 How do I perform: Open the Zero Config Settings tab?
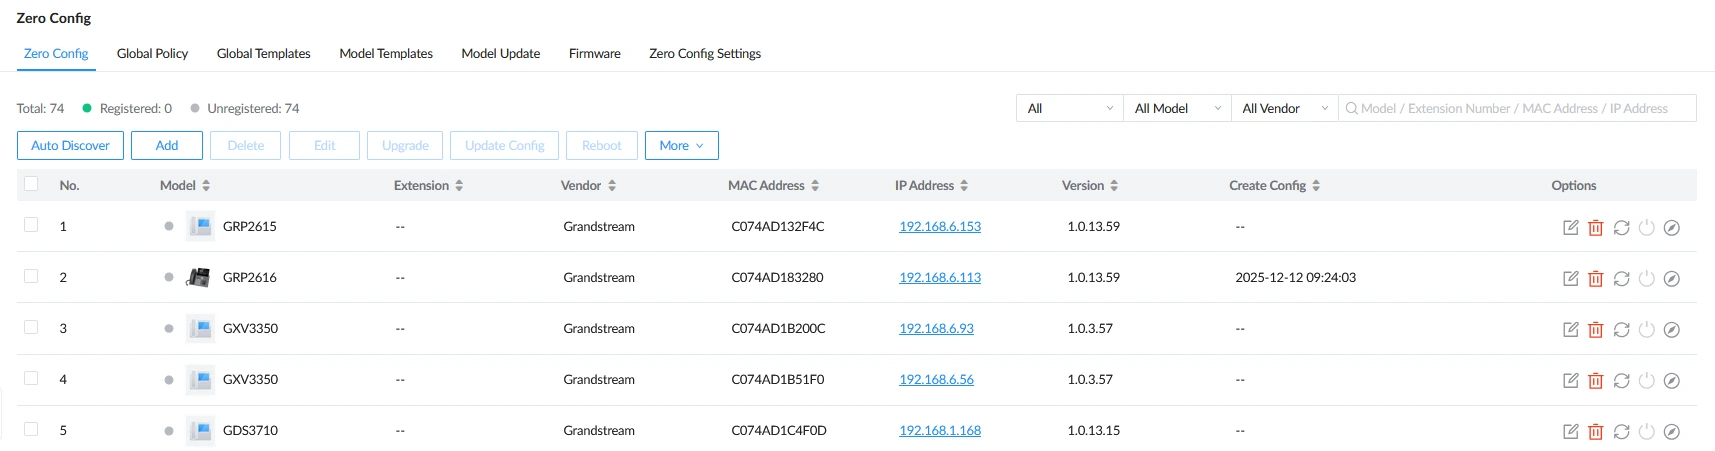(x=705, y=54)
